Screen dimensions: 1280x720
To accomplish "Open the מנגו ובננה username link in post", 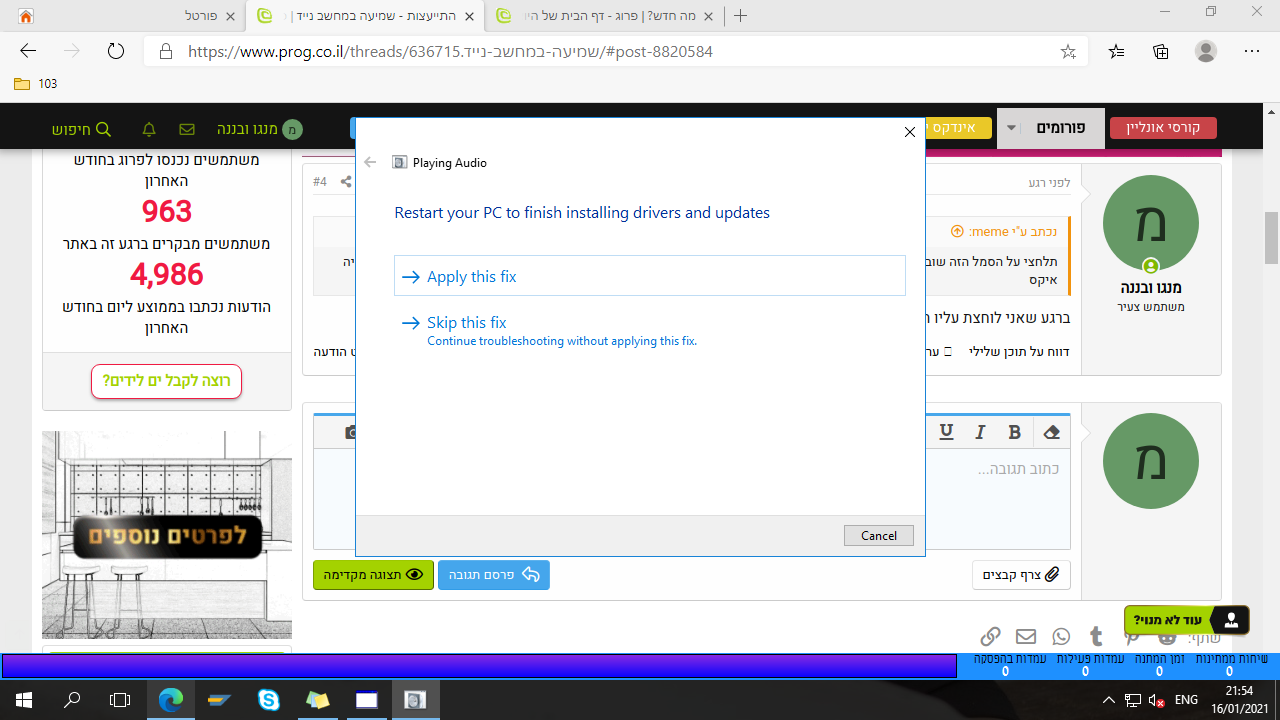I will coord(1151,288).
